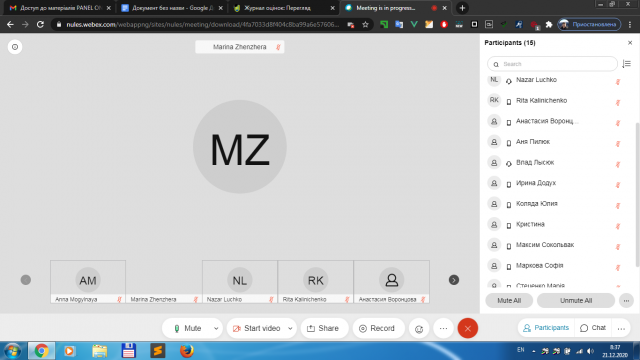Screen dimensions: 640x360
Task: Open Chrome profile Призупинена button
Action: 589,24
